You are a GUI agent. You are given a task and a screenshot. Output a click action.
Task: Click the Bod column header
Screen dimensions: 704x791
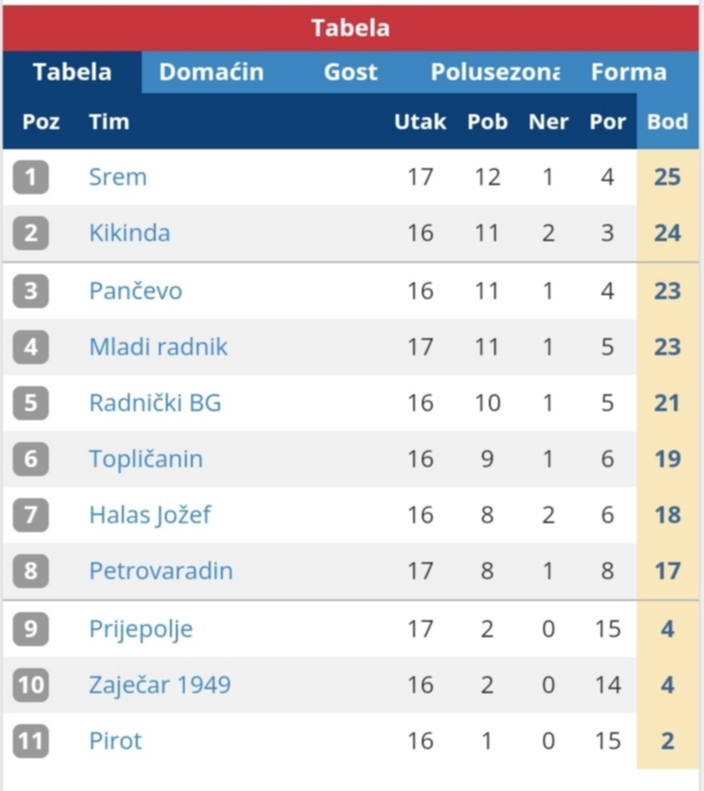coord(668,122)
